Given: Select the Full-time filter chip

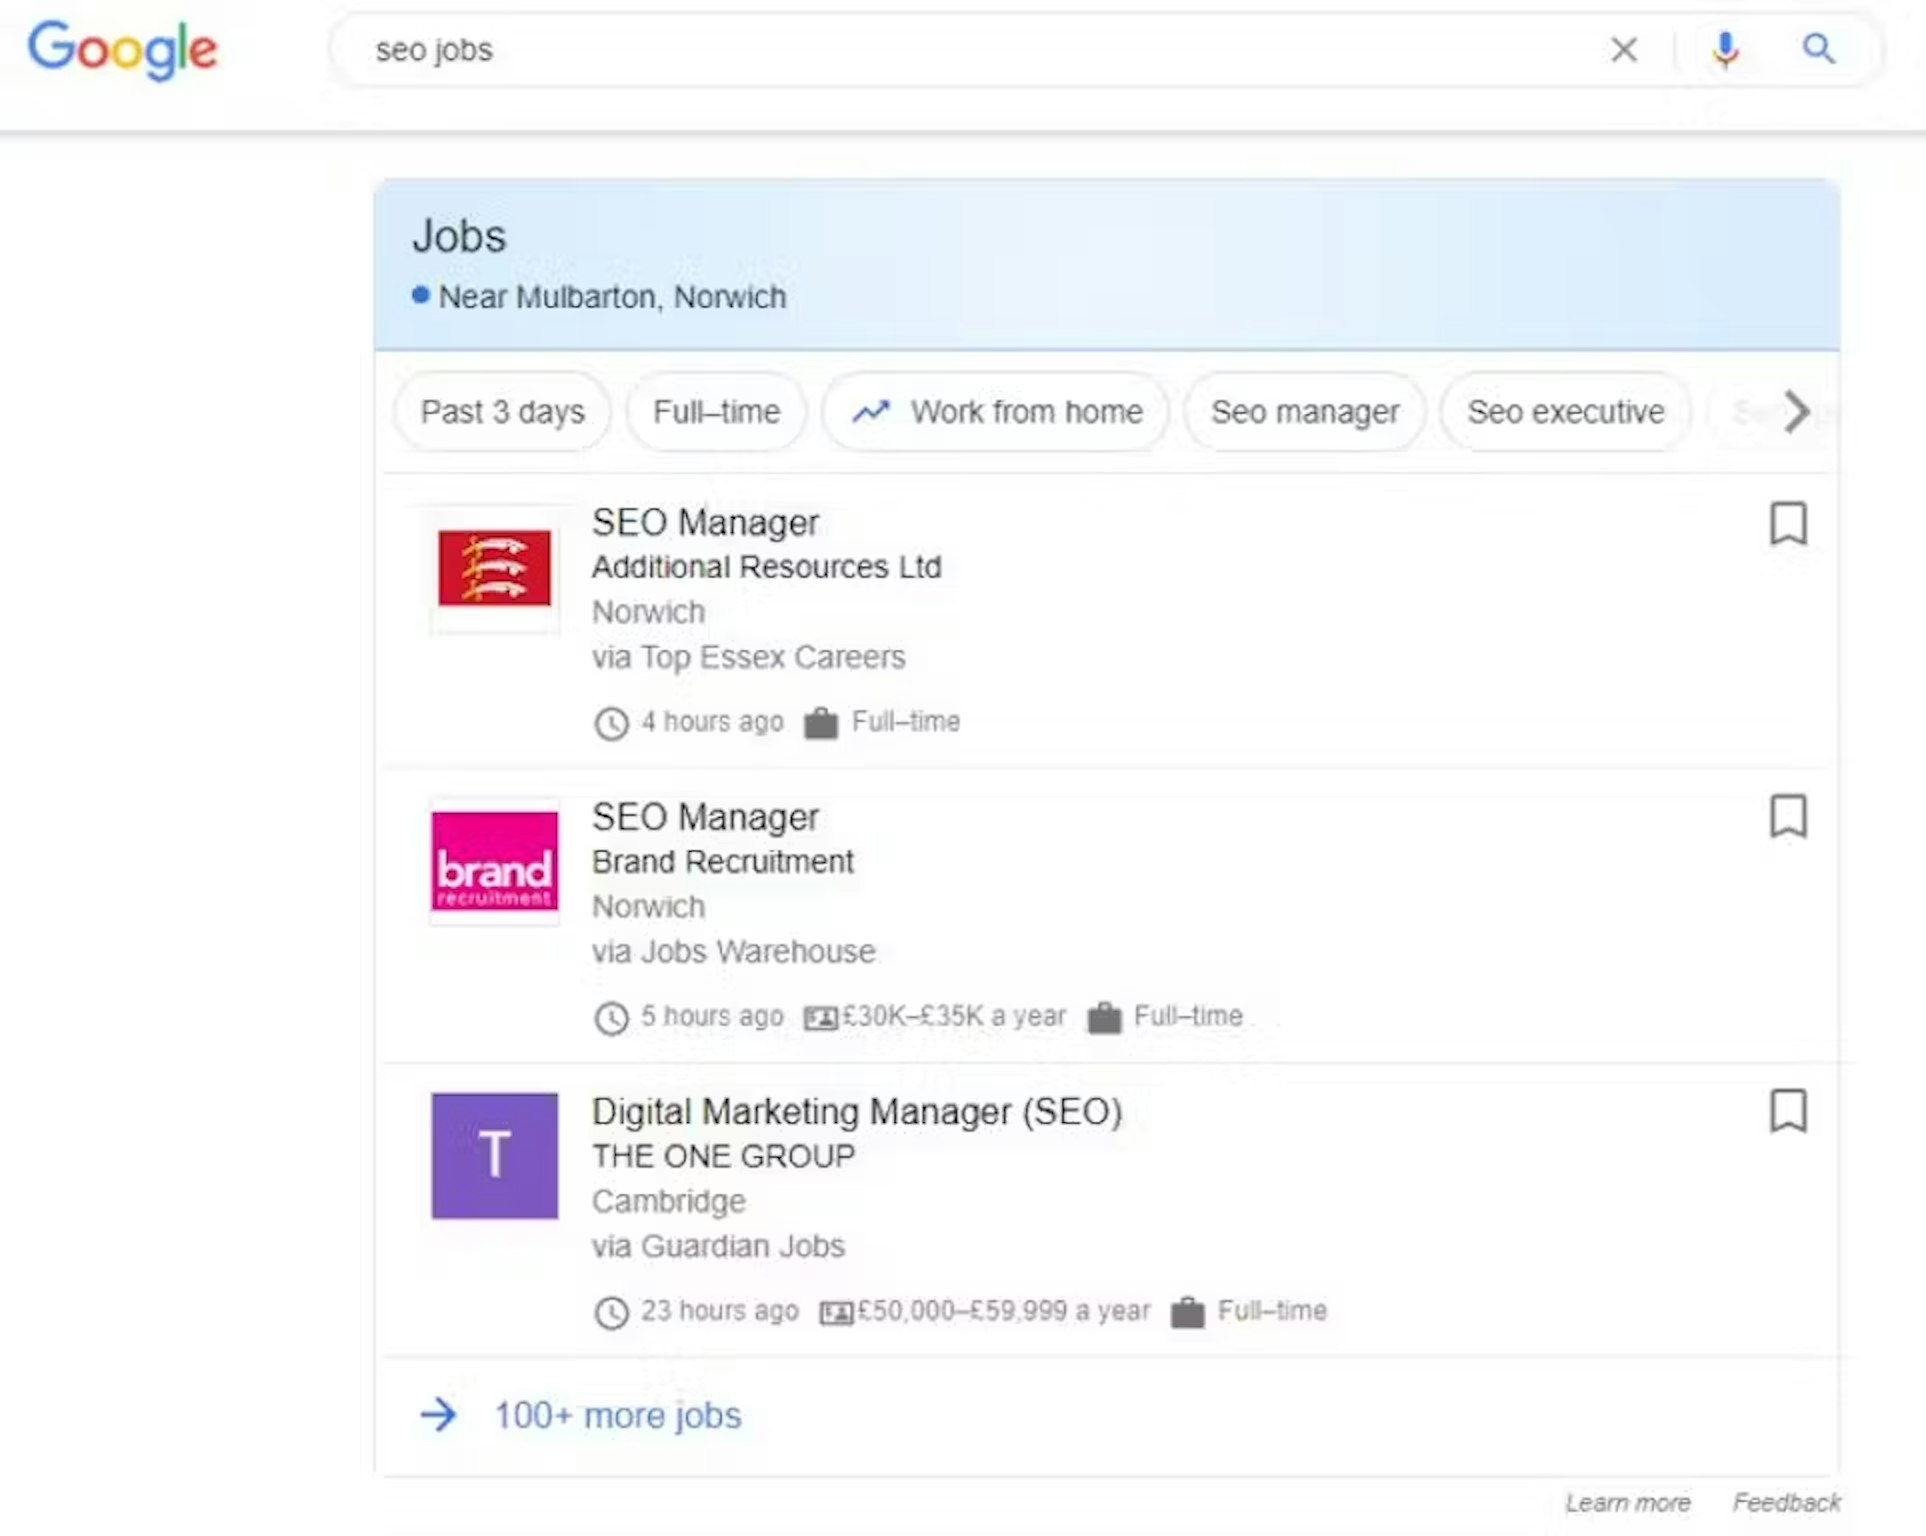Looking at the screenshot, I should tap(716, 412).
